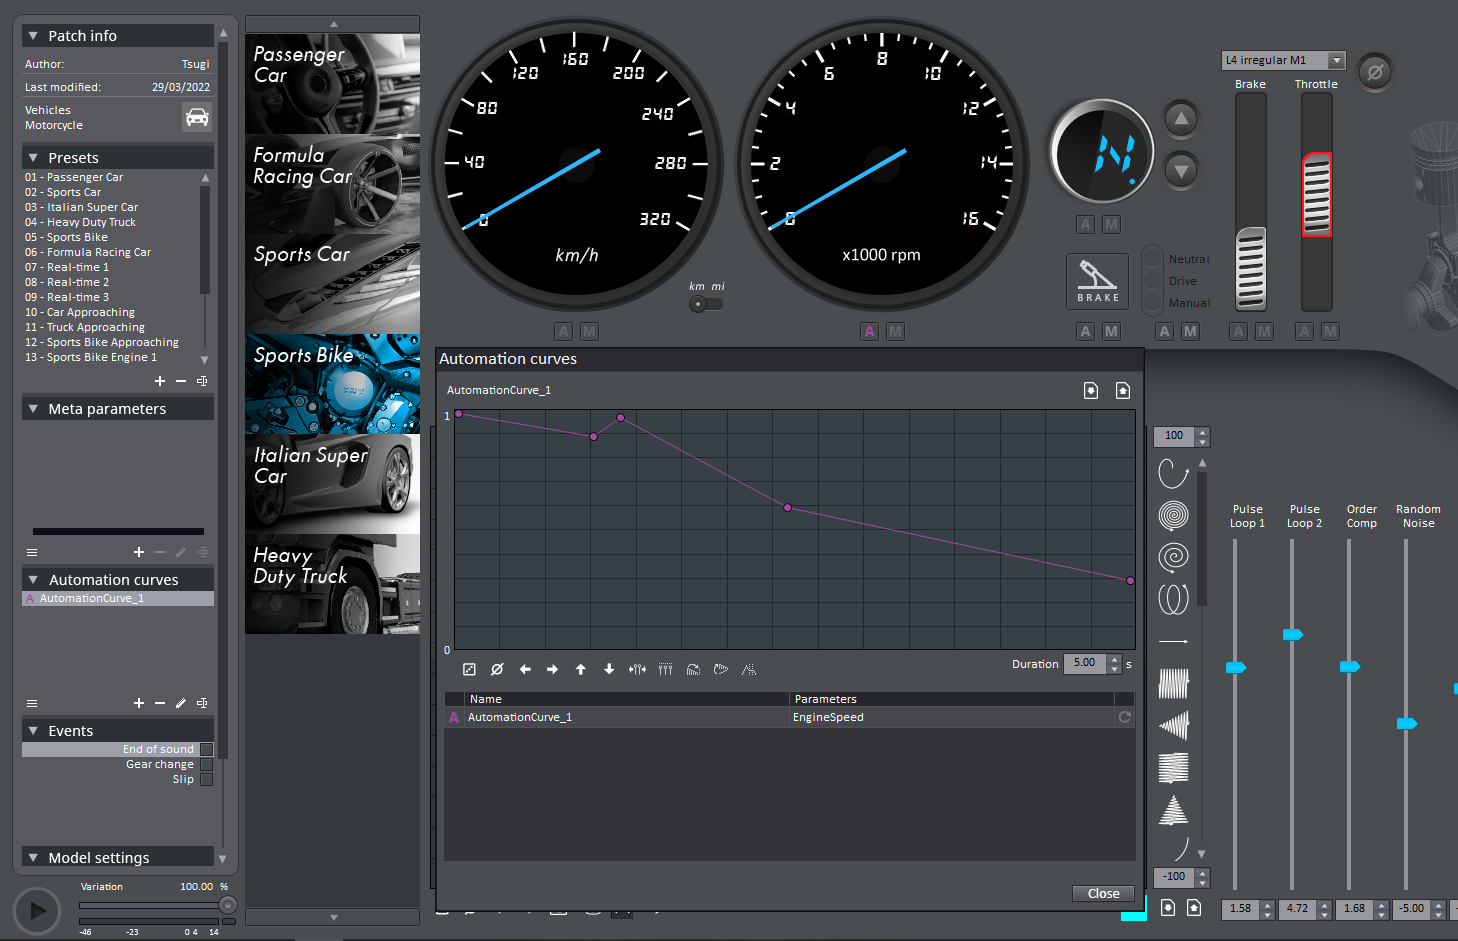Click the import curve icon in Automation curves header
This screenshot has height=941, width=1458.
coord(1091,390)
